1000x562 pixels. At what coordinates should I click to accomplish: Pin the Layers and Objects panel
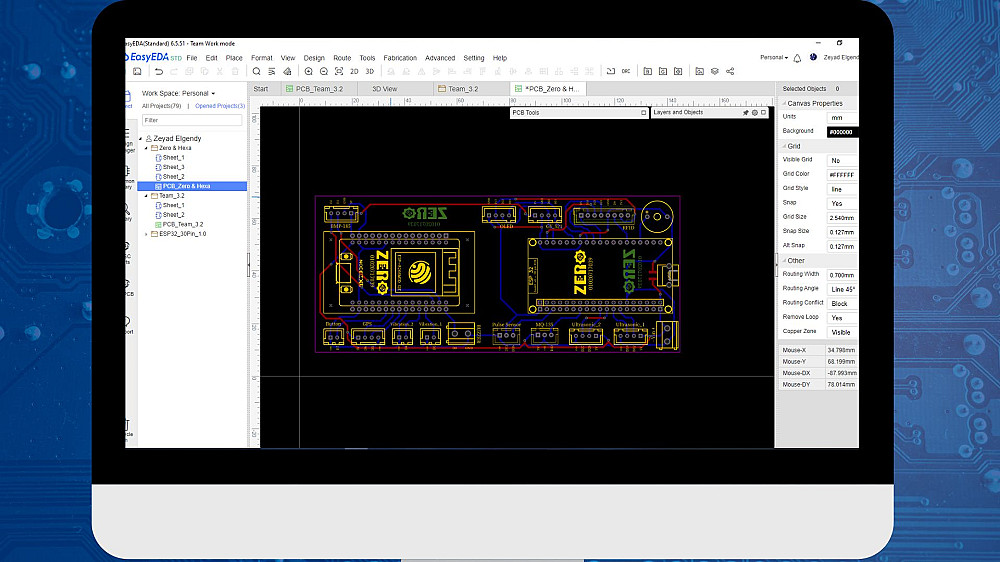click(x=745, y=113)
